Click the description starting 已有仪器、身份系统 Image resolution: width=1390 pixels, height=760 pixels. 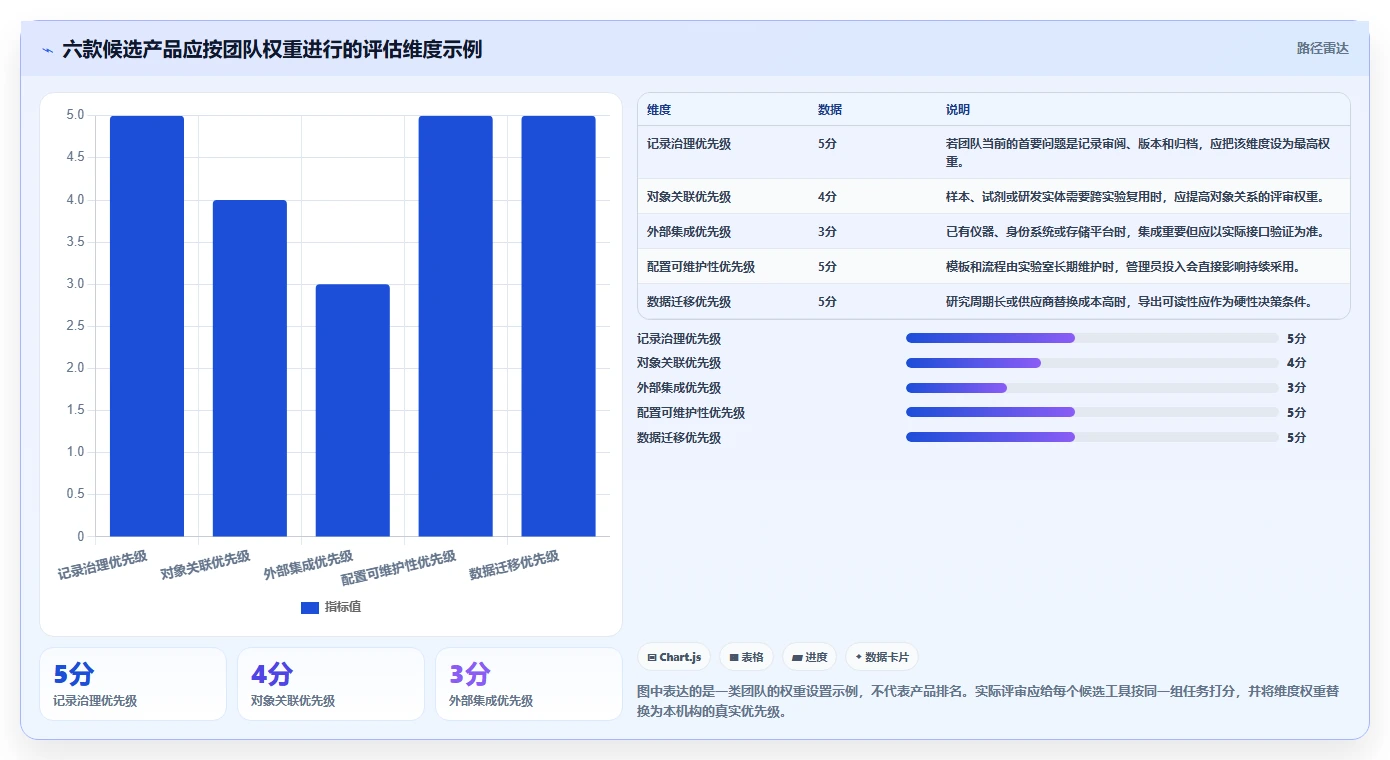[1135, 232]
